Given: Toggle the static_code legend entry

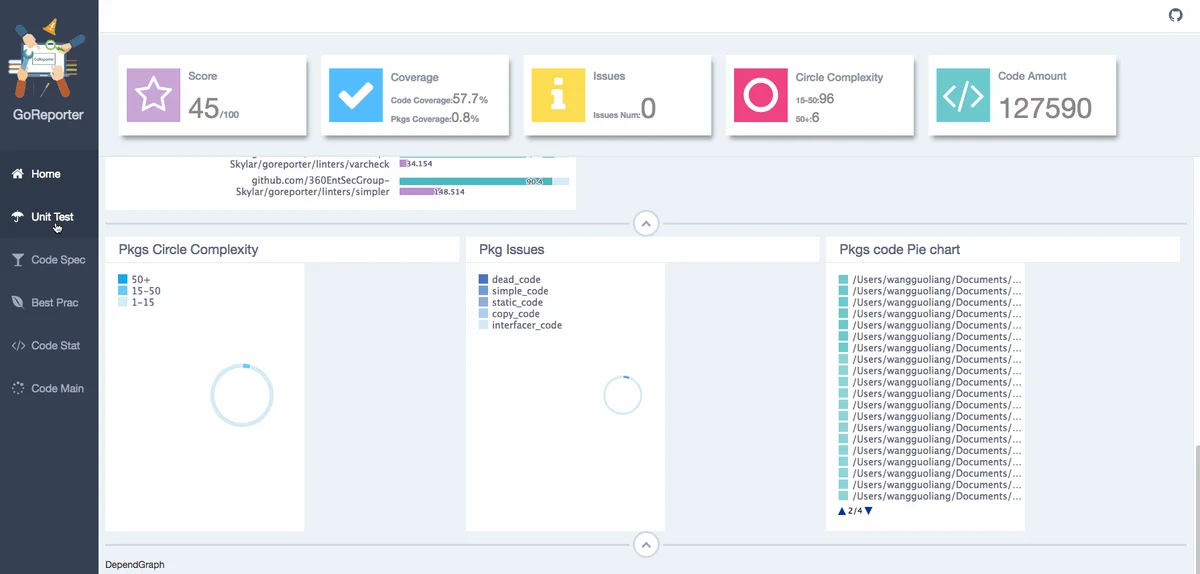Looking at the screenshot, I should [x=511, y=303].
